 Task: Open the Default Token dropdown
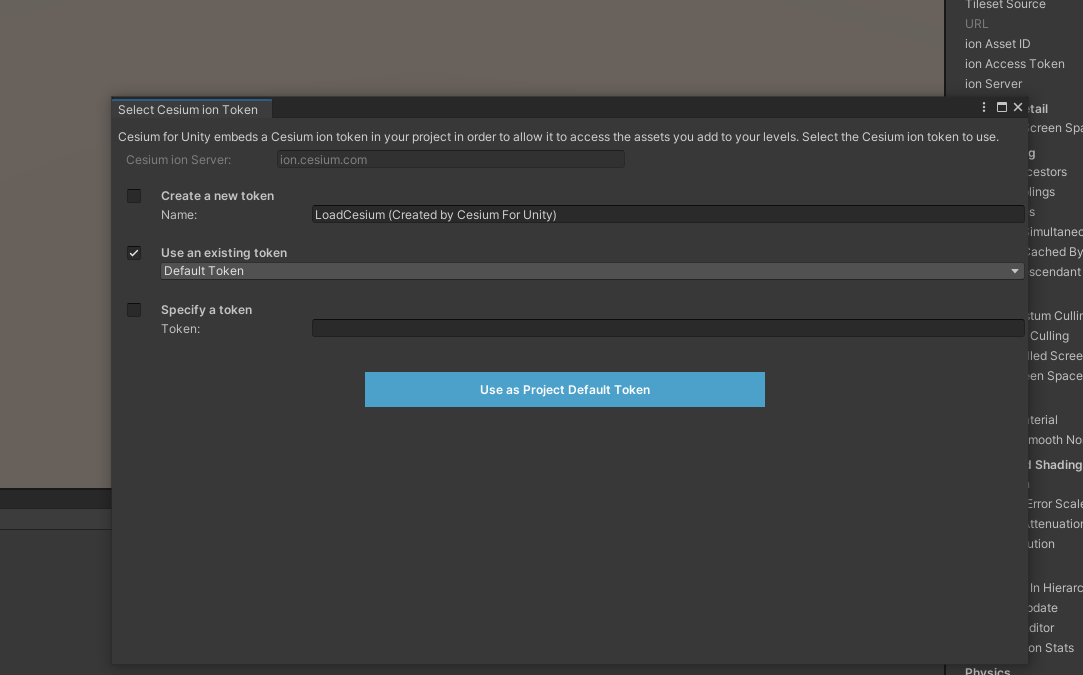click(x=592, y=271)
